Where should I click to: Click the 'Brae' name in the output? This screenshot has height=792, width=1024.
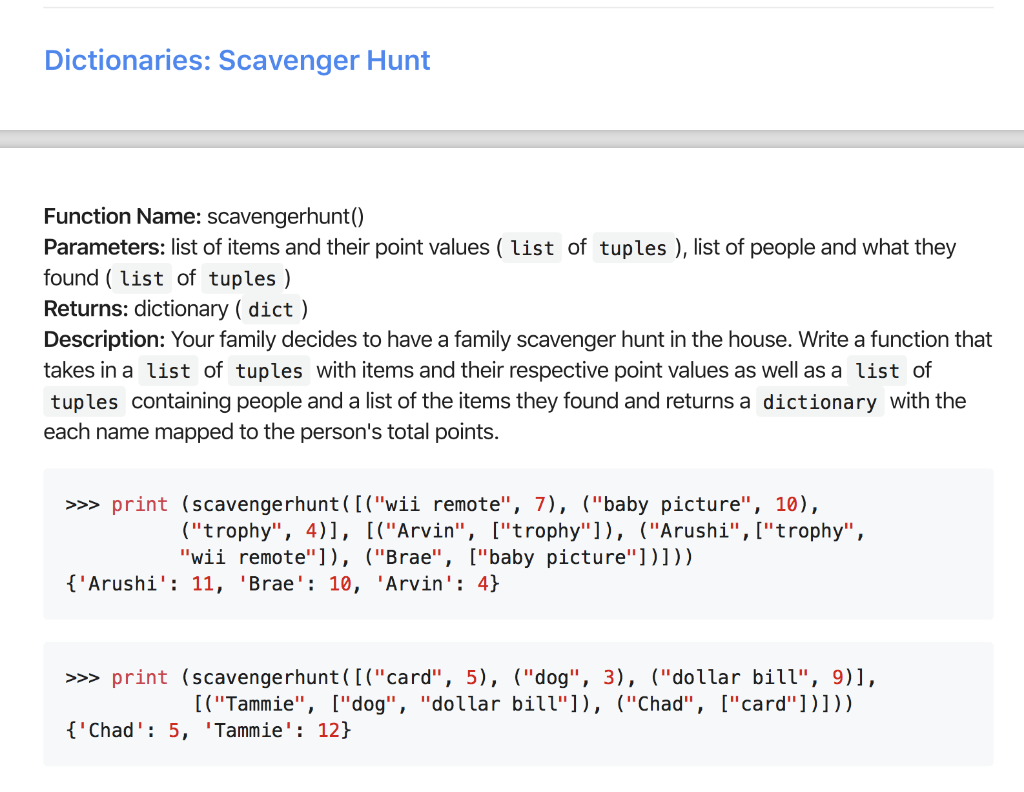coord(277,583)
